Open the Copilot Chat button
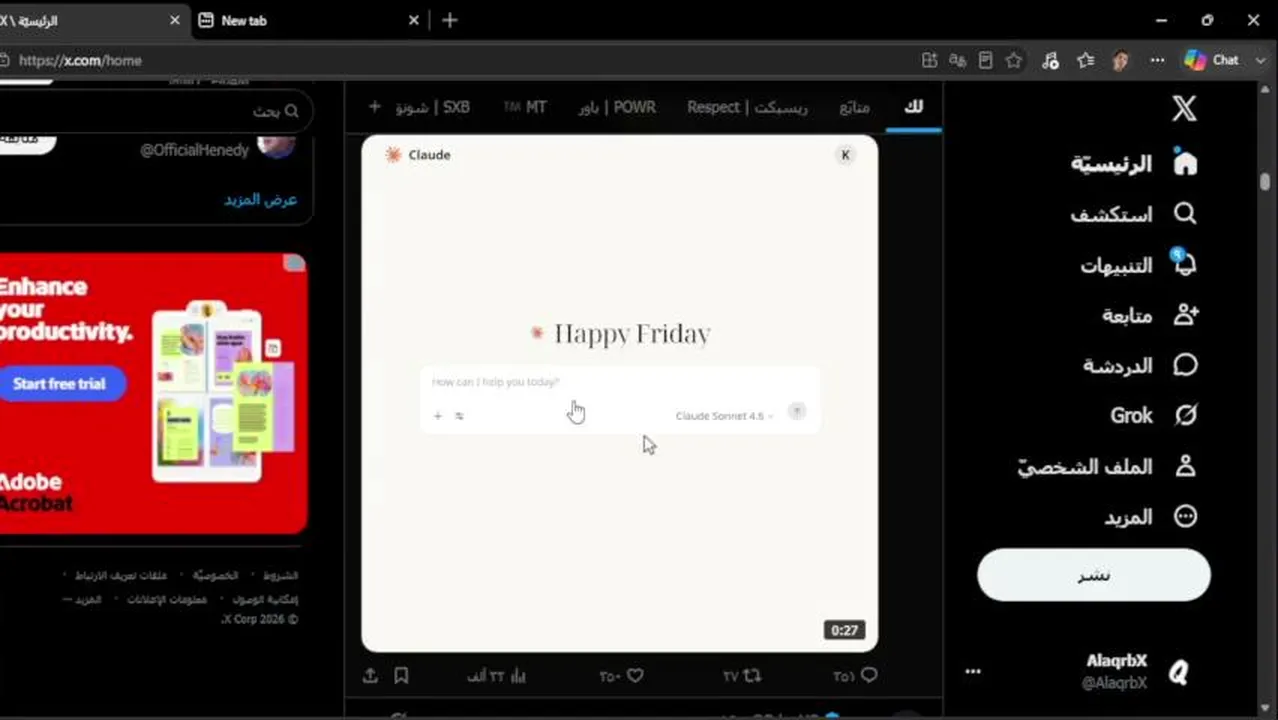 coord(1212,60)
